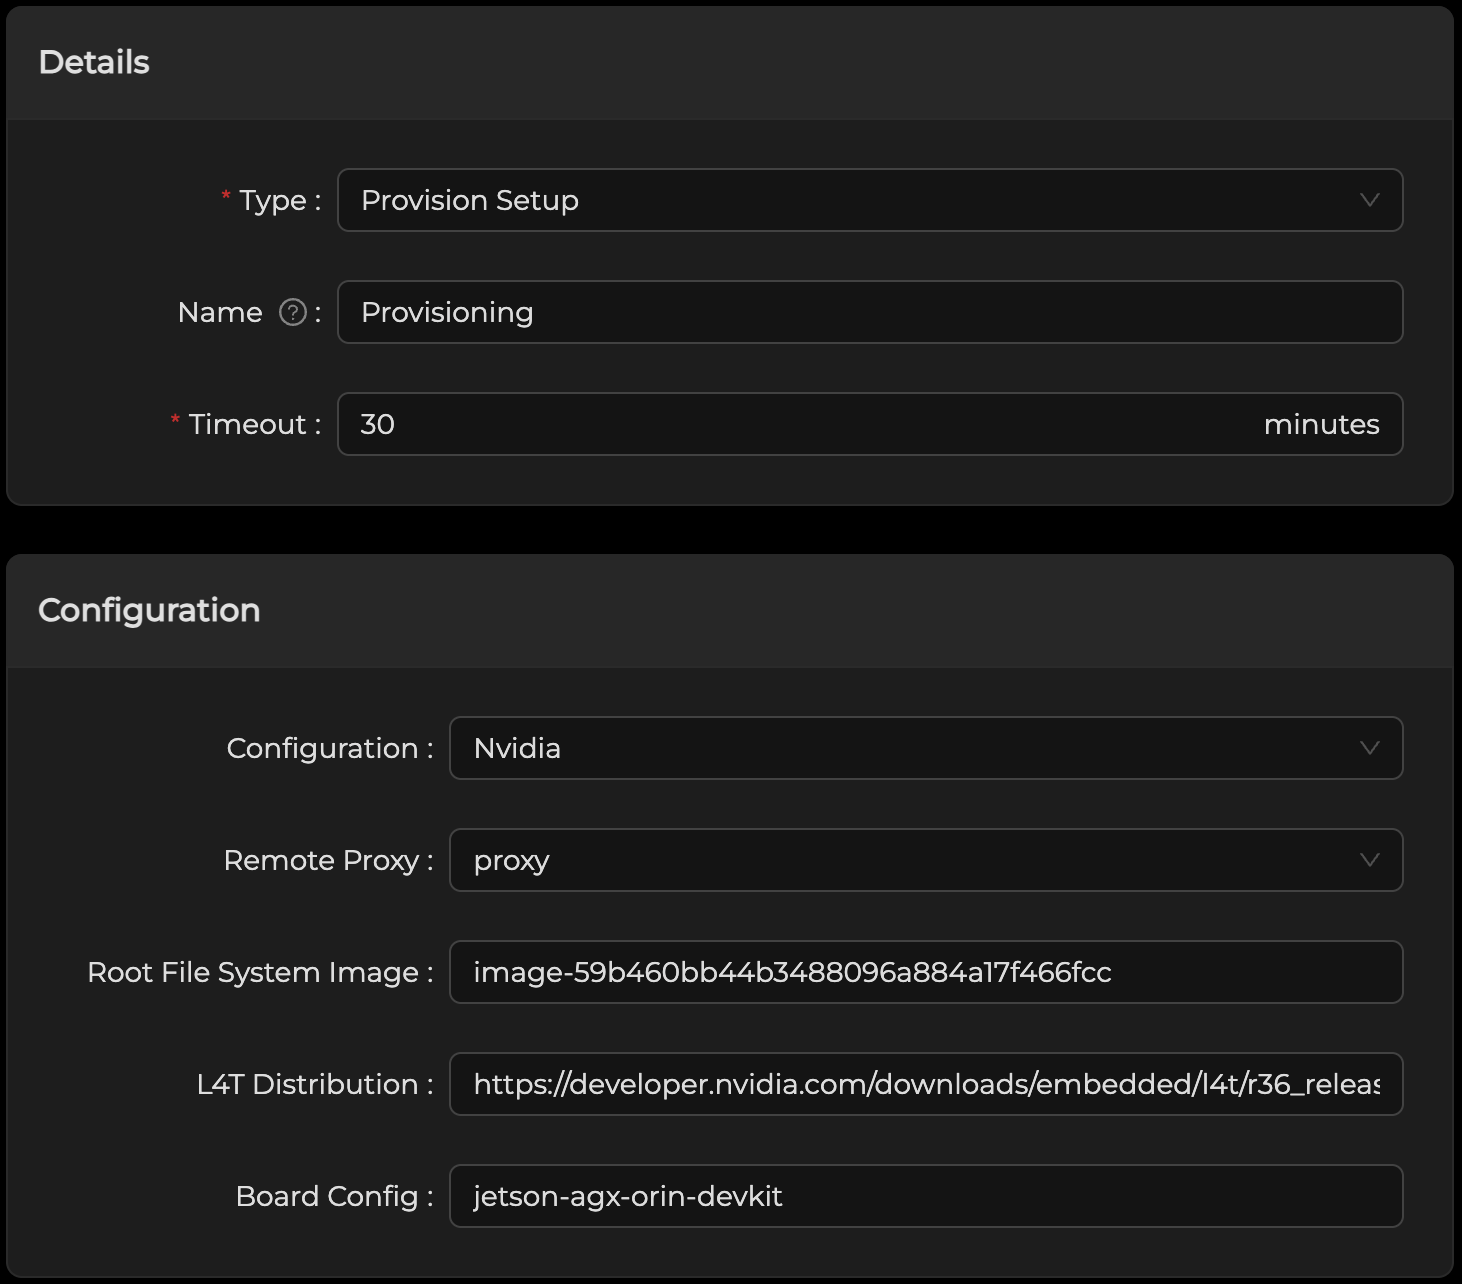The image size is (1462, 1284).
Task: Click the Configuration section header
Action: point(149,610)
